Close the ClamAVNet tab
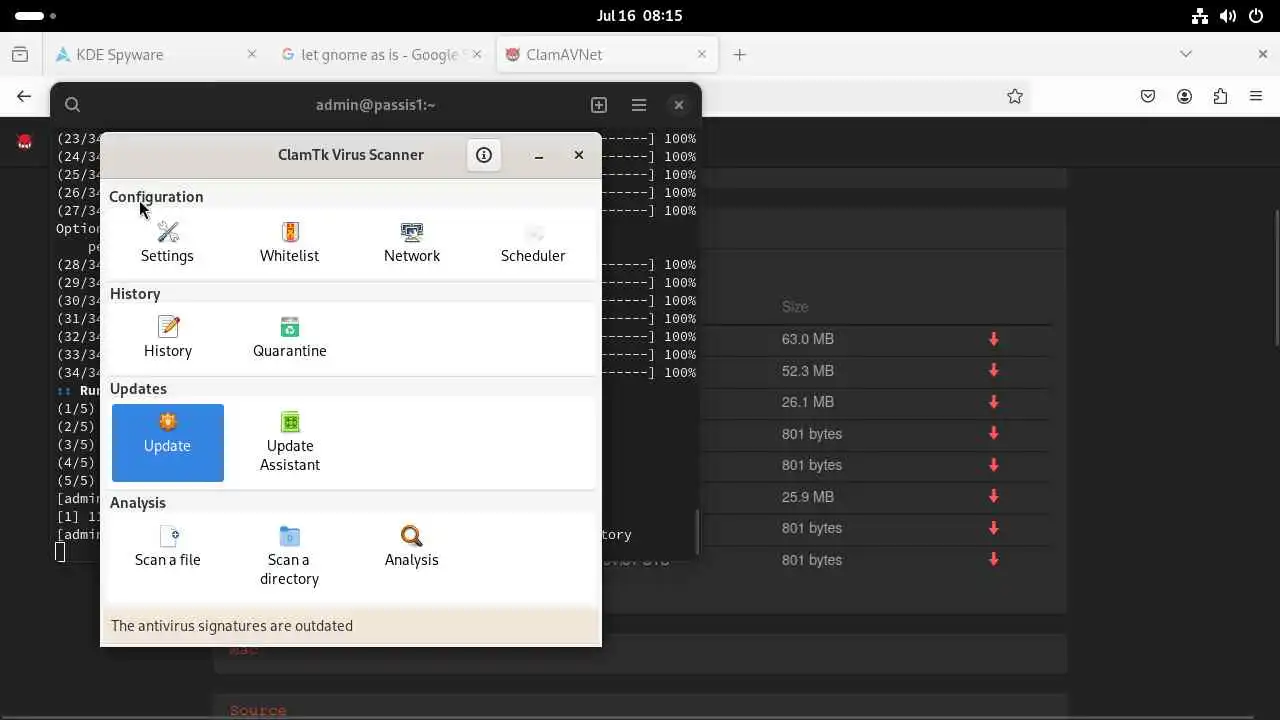 [702, 55]
